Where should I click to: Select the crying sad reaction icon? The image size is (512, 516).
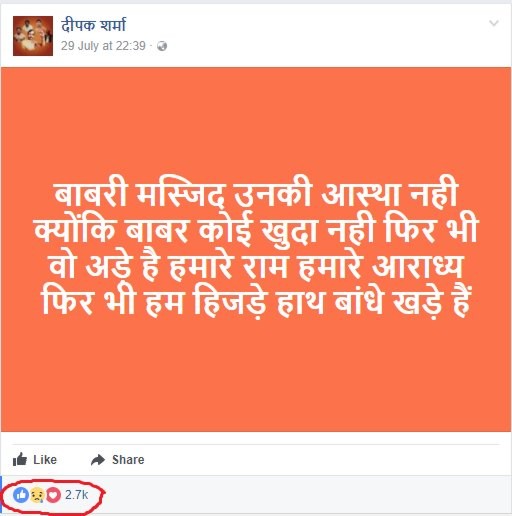click(x=37, y=495)
